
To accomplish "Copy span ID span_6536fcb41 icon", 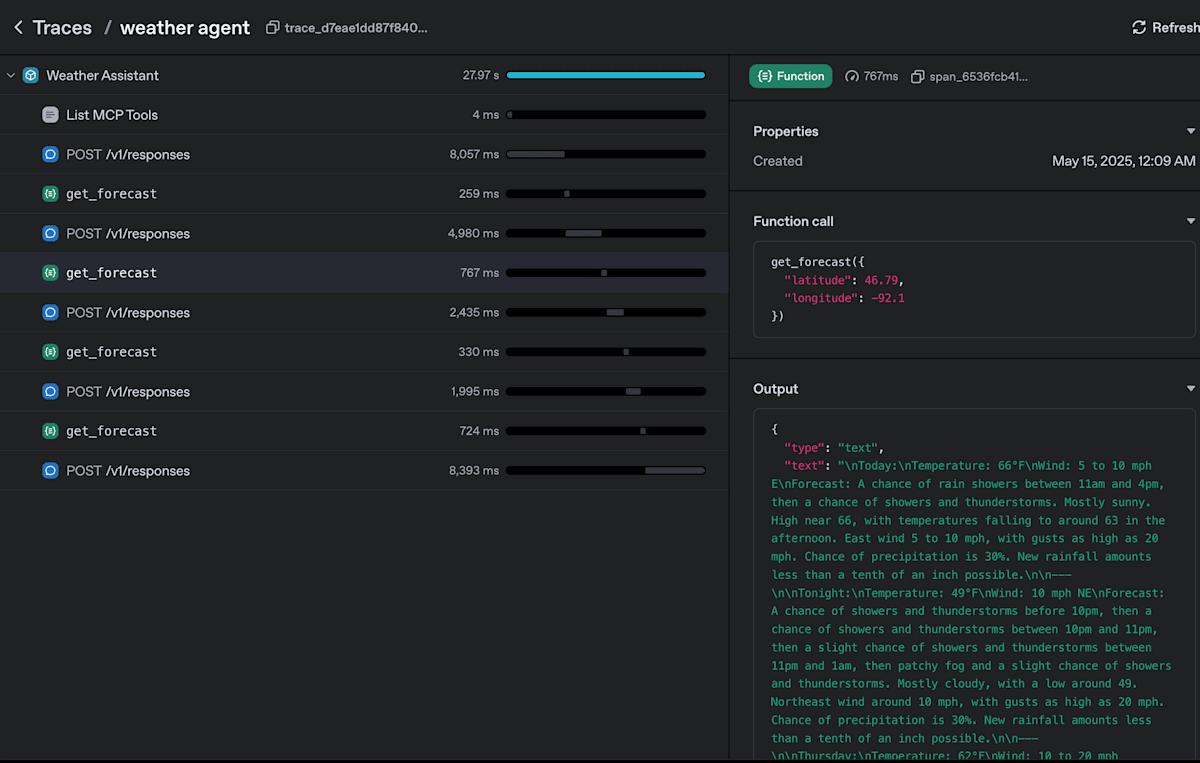I will (918, 76).
